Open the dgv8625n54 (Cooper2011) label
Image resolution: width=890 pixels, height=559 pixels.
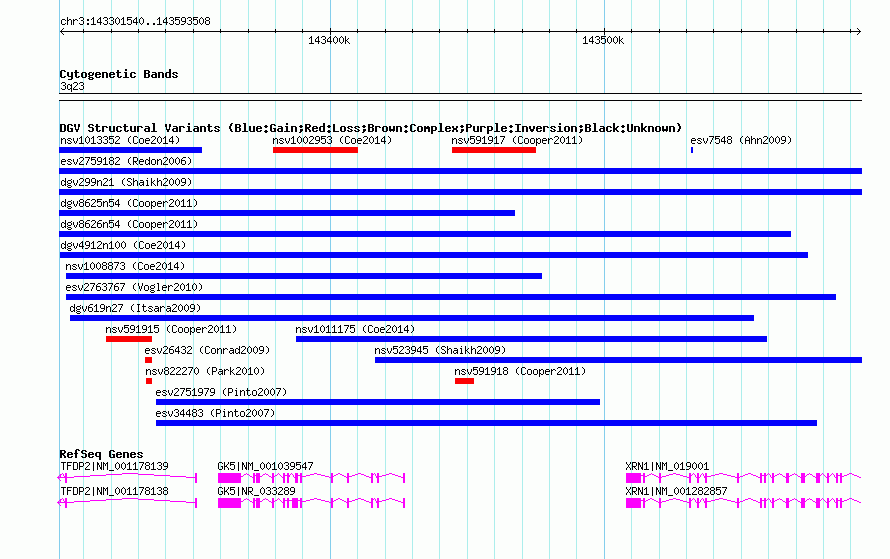coord(129,203)
